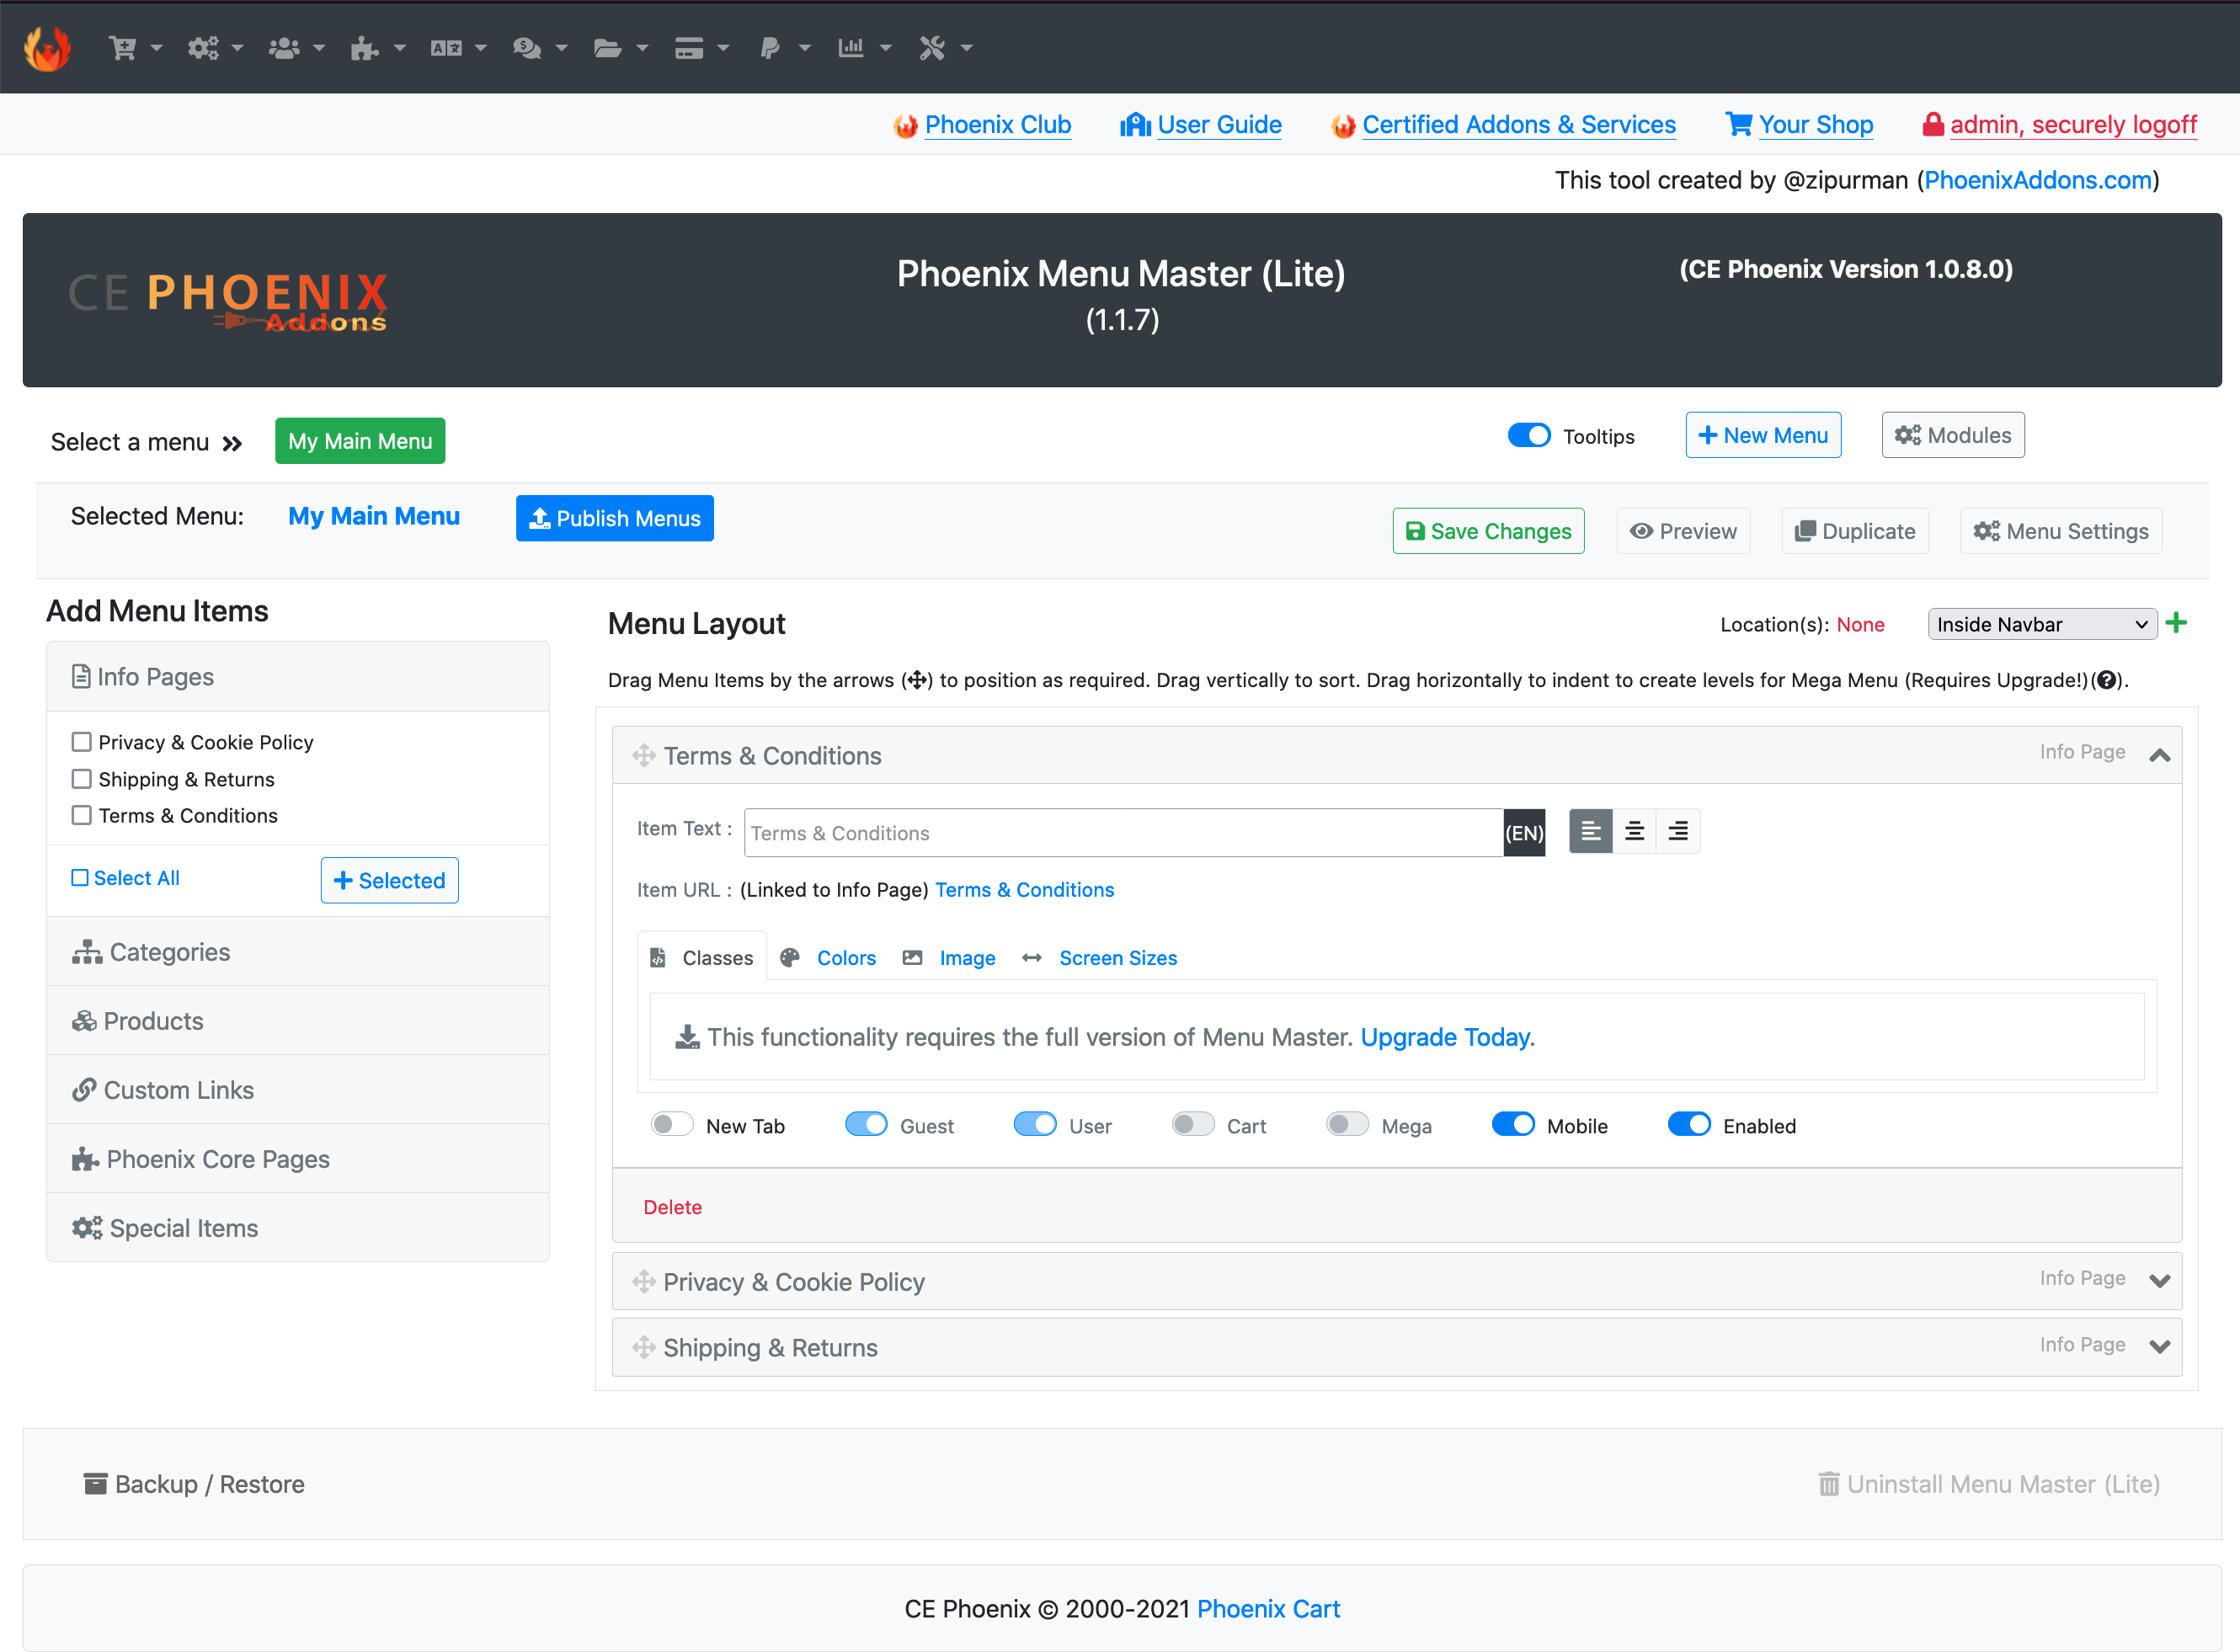The width and height of the screenshot is (2240, 1652).
Task: Open the Inside Navbar location dropdown
Action: [x=2042, y=624]
